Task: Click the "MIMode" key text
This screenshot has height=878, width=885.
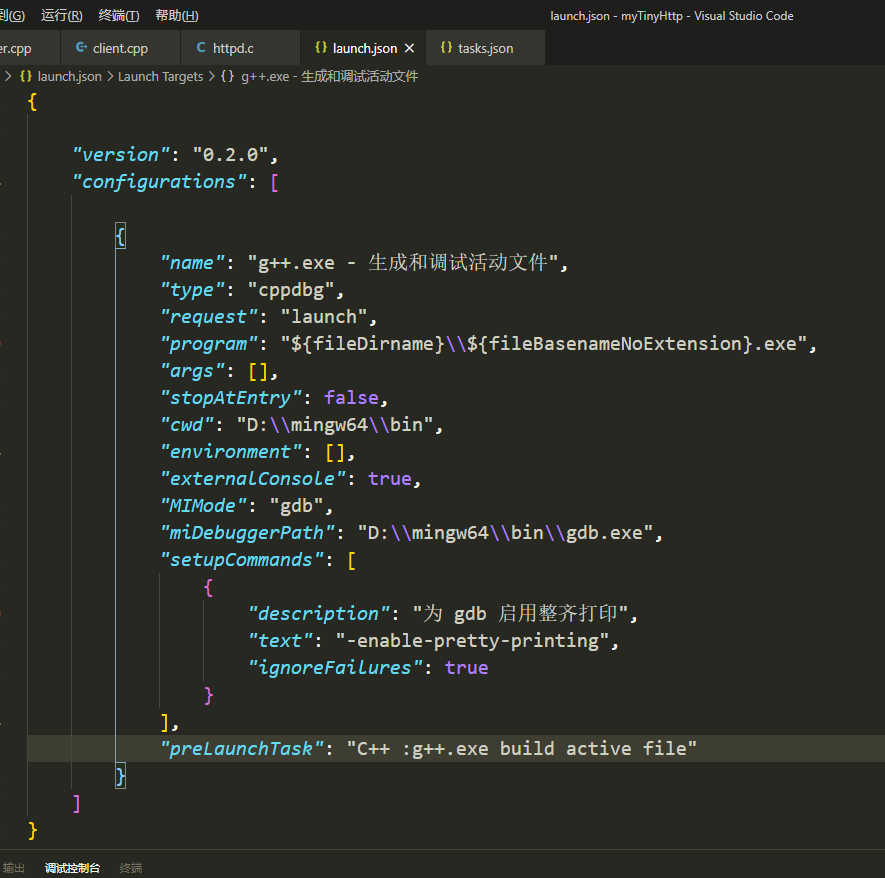Action: coord(204,506)
